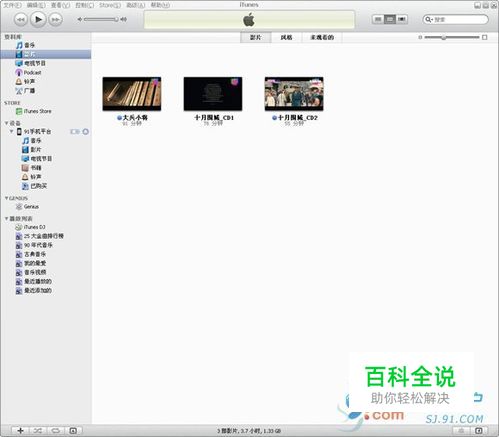Switch to Cover Flow view button

[402, 19]
